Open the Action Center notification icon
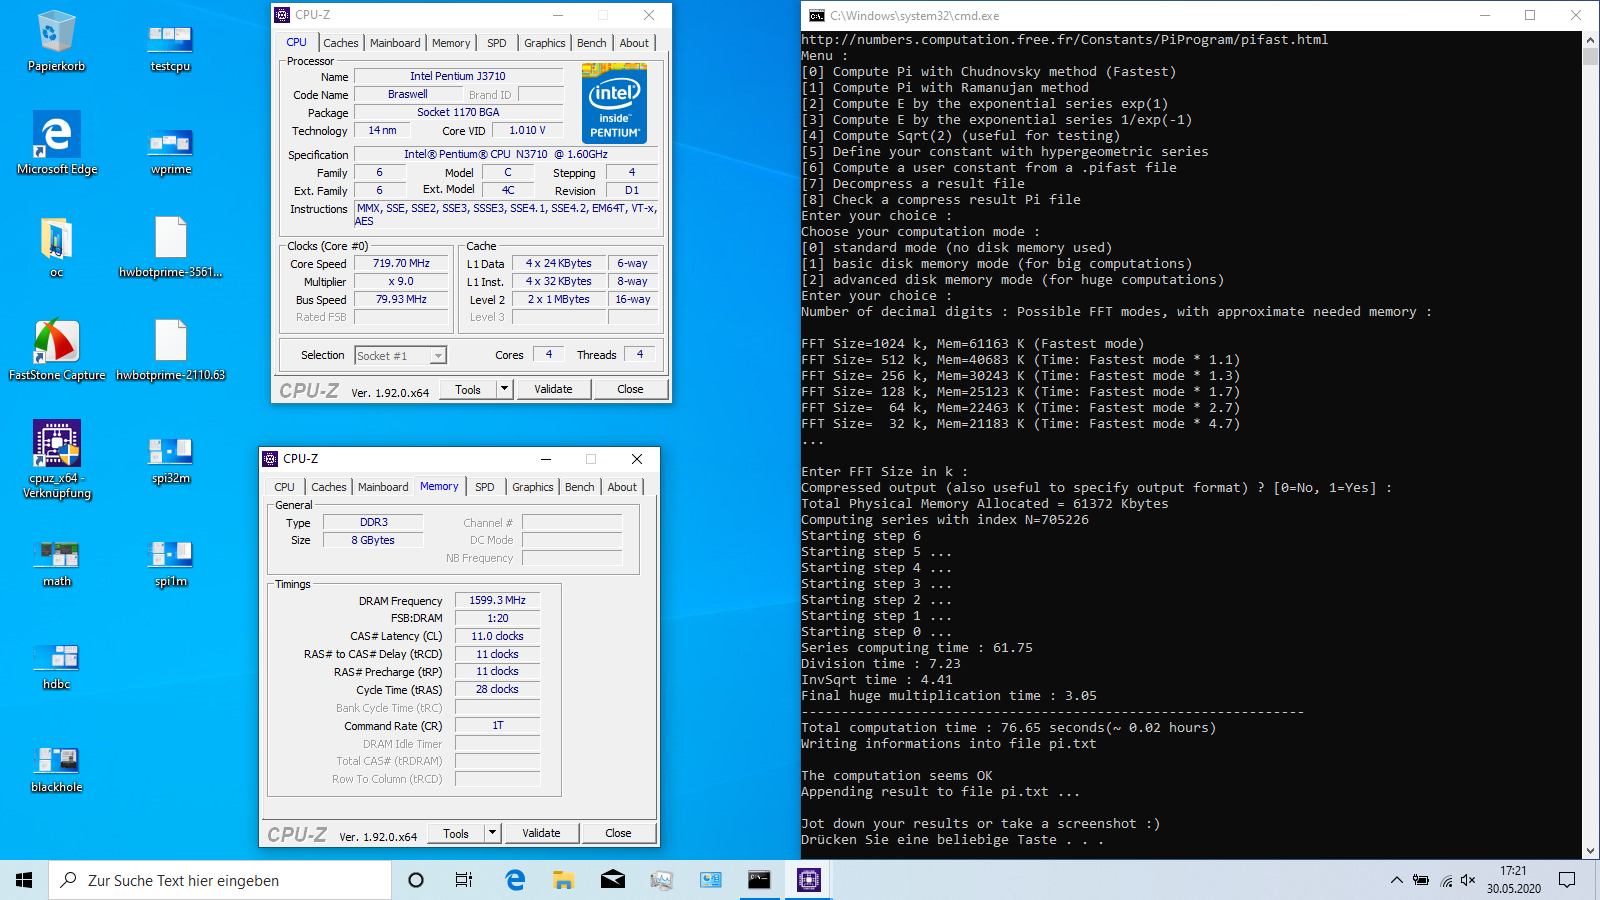The height and width of the screenshot is (900, 1600). point(1567,880)
